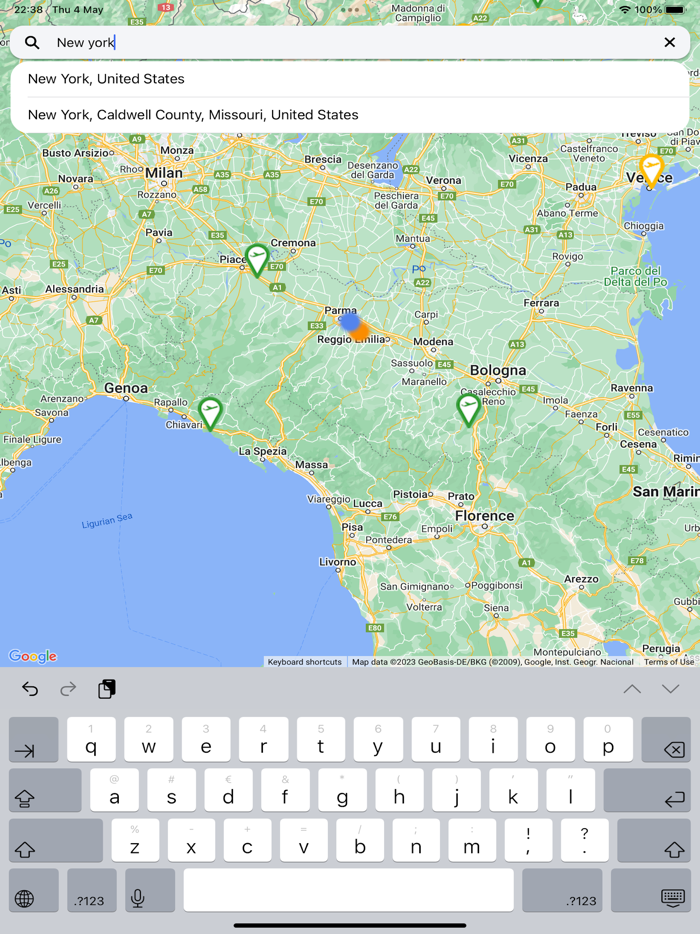Choose New York, Caldwell County, Missouri suggestion
Screen dimensions: 700x934
click(x=350, y=114)
